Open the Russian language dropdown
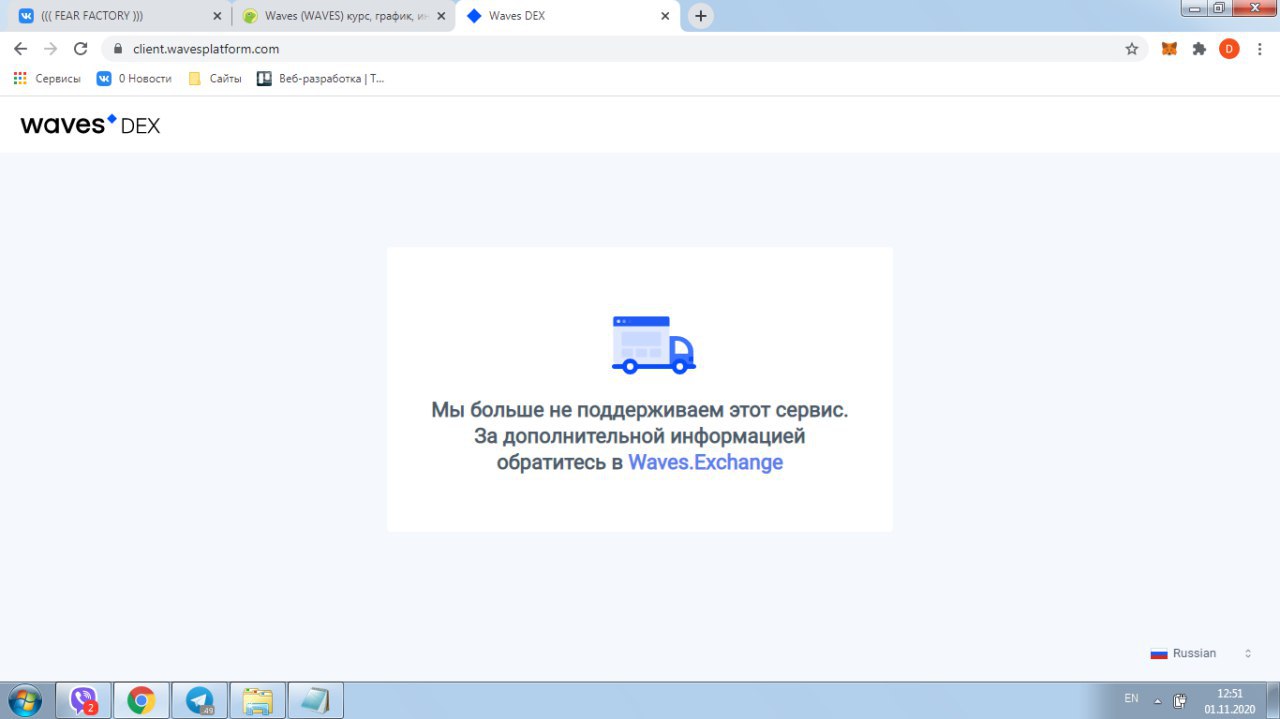The image size is (1280, 719). [x=1201, y=653]
